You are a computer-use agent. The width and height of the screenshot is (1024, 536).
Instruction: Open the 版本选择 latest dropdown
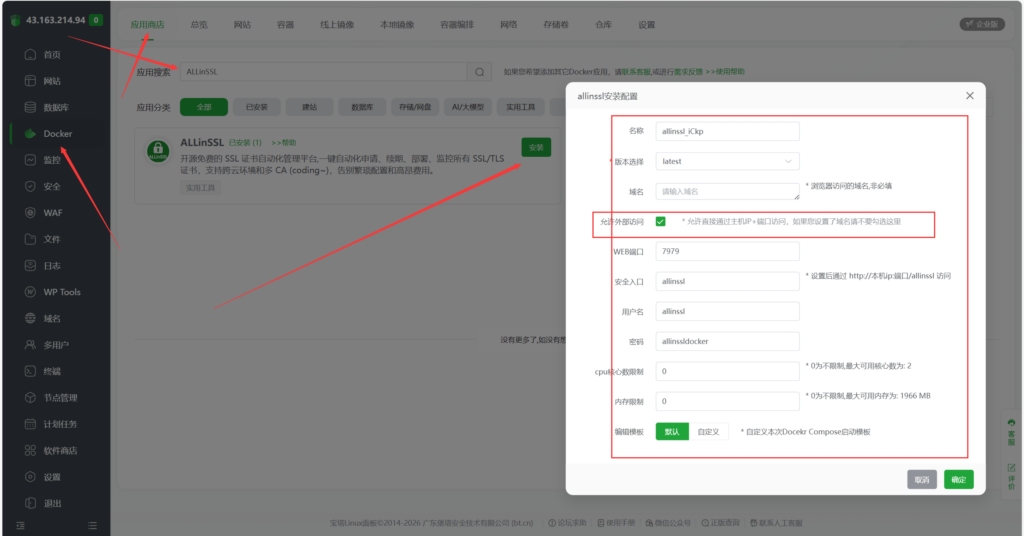coord(728,161)
